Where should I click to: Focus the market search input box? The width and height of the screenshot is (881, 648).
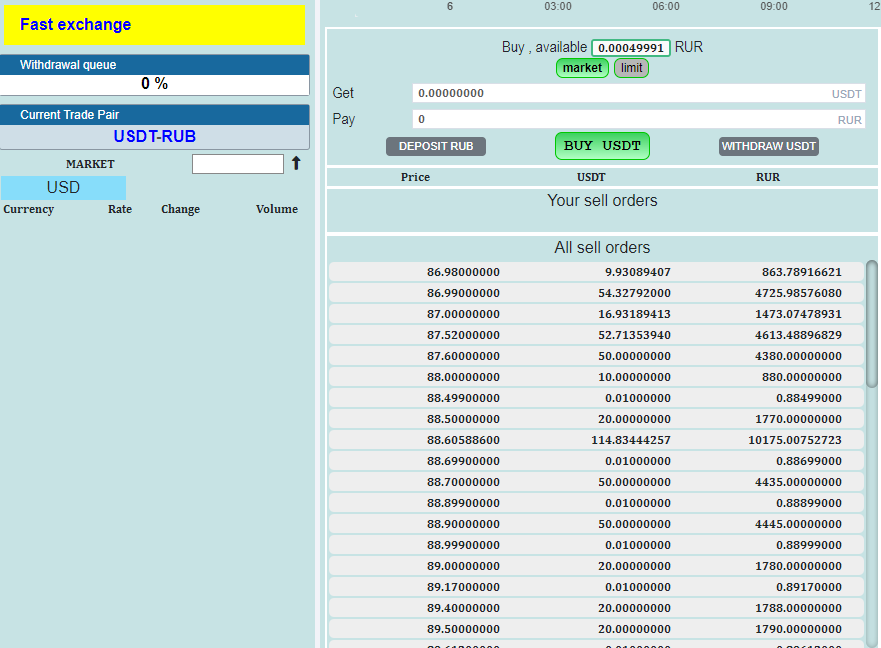[237, 164]
